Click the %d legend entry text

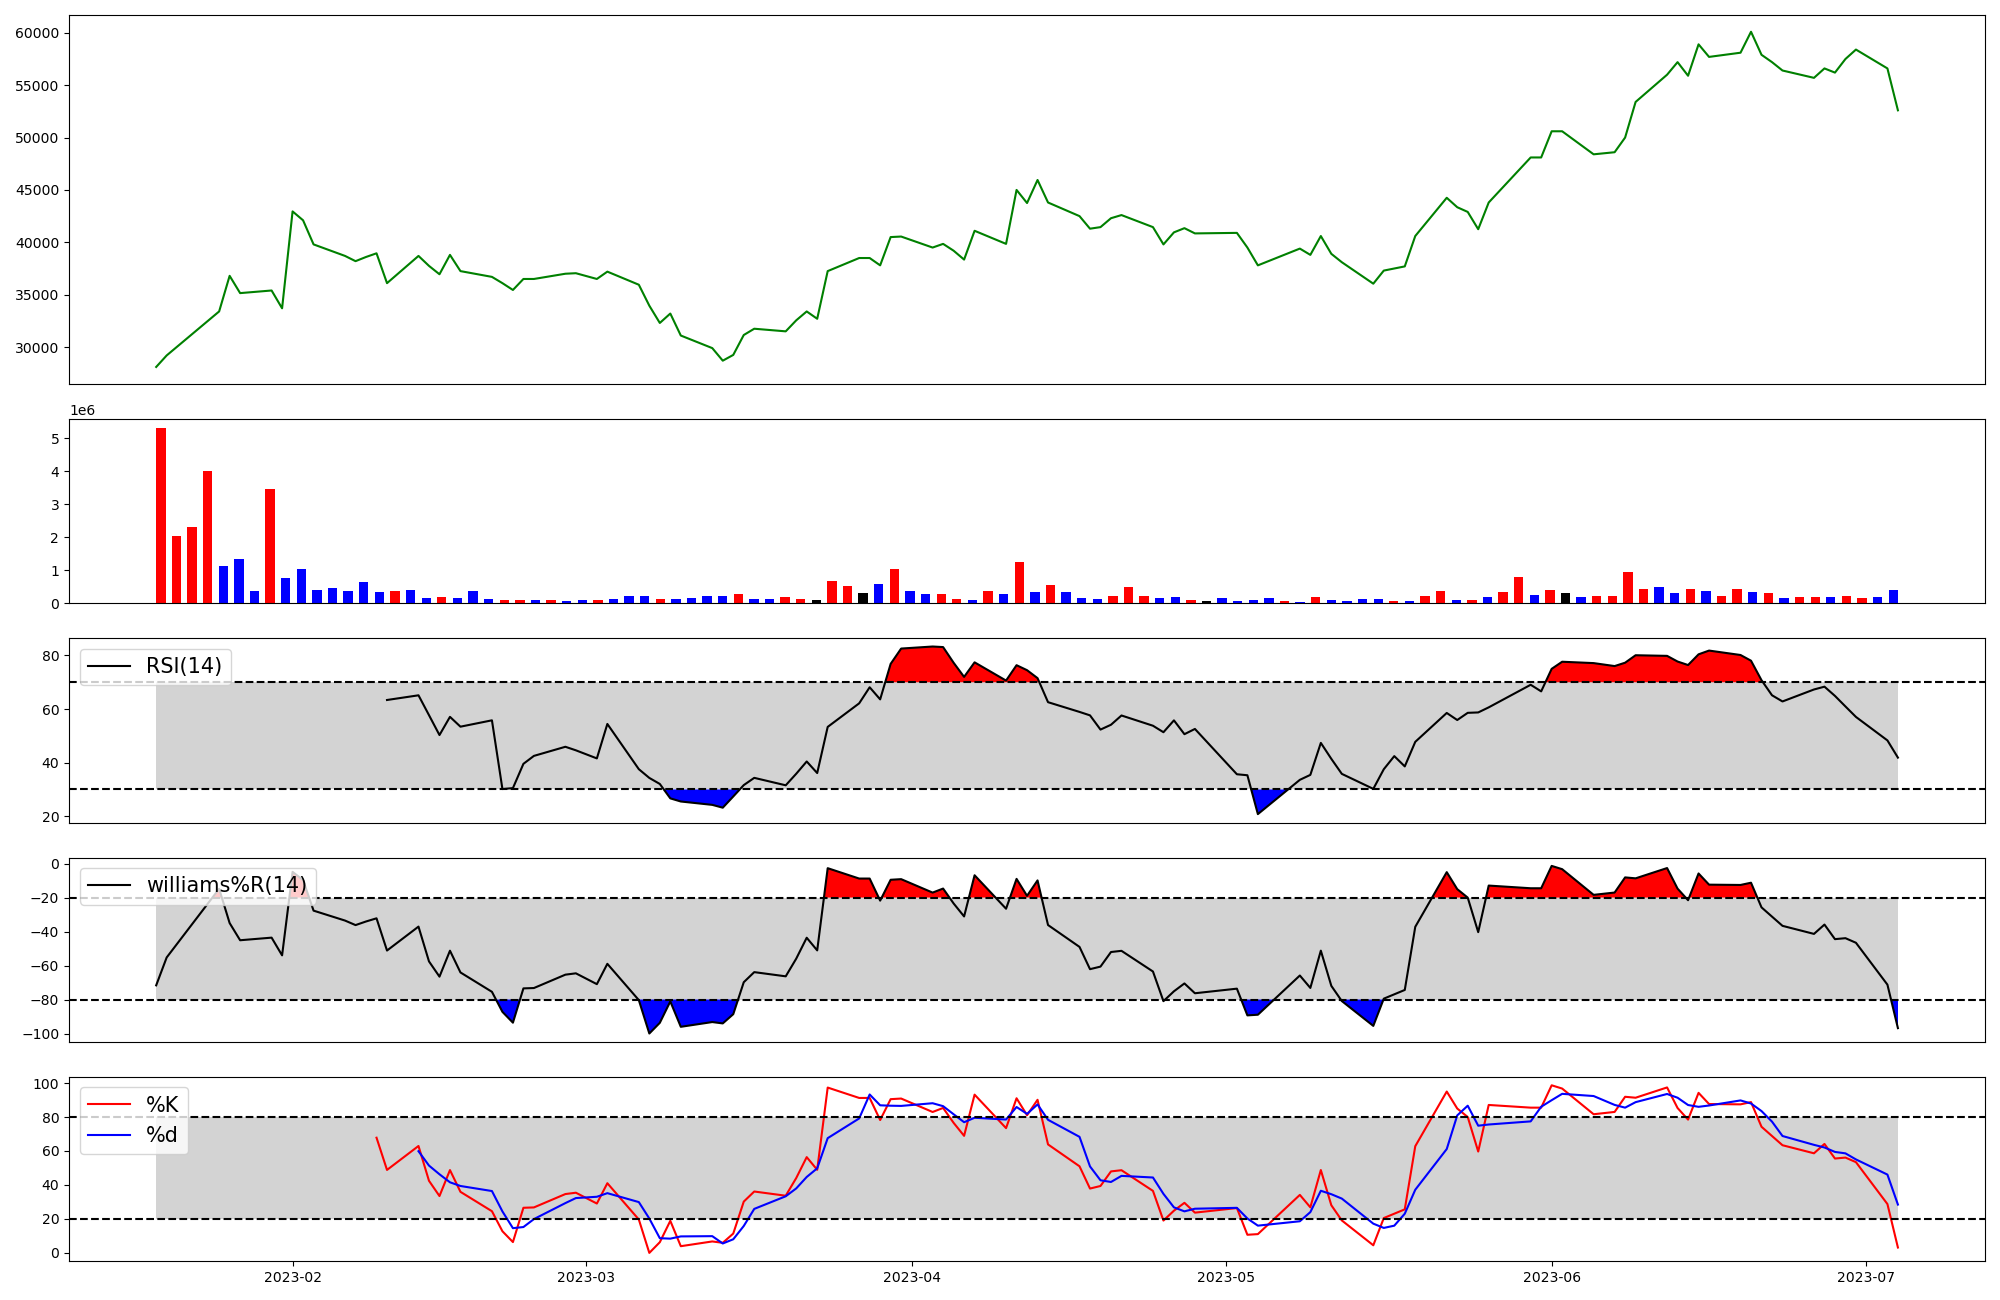click(x=162, y=1135)
